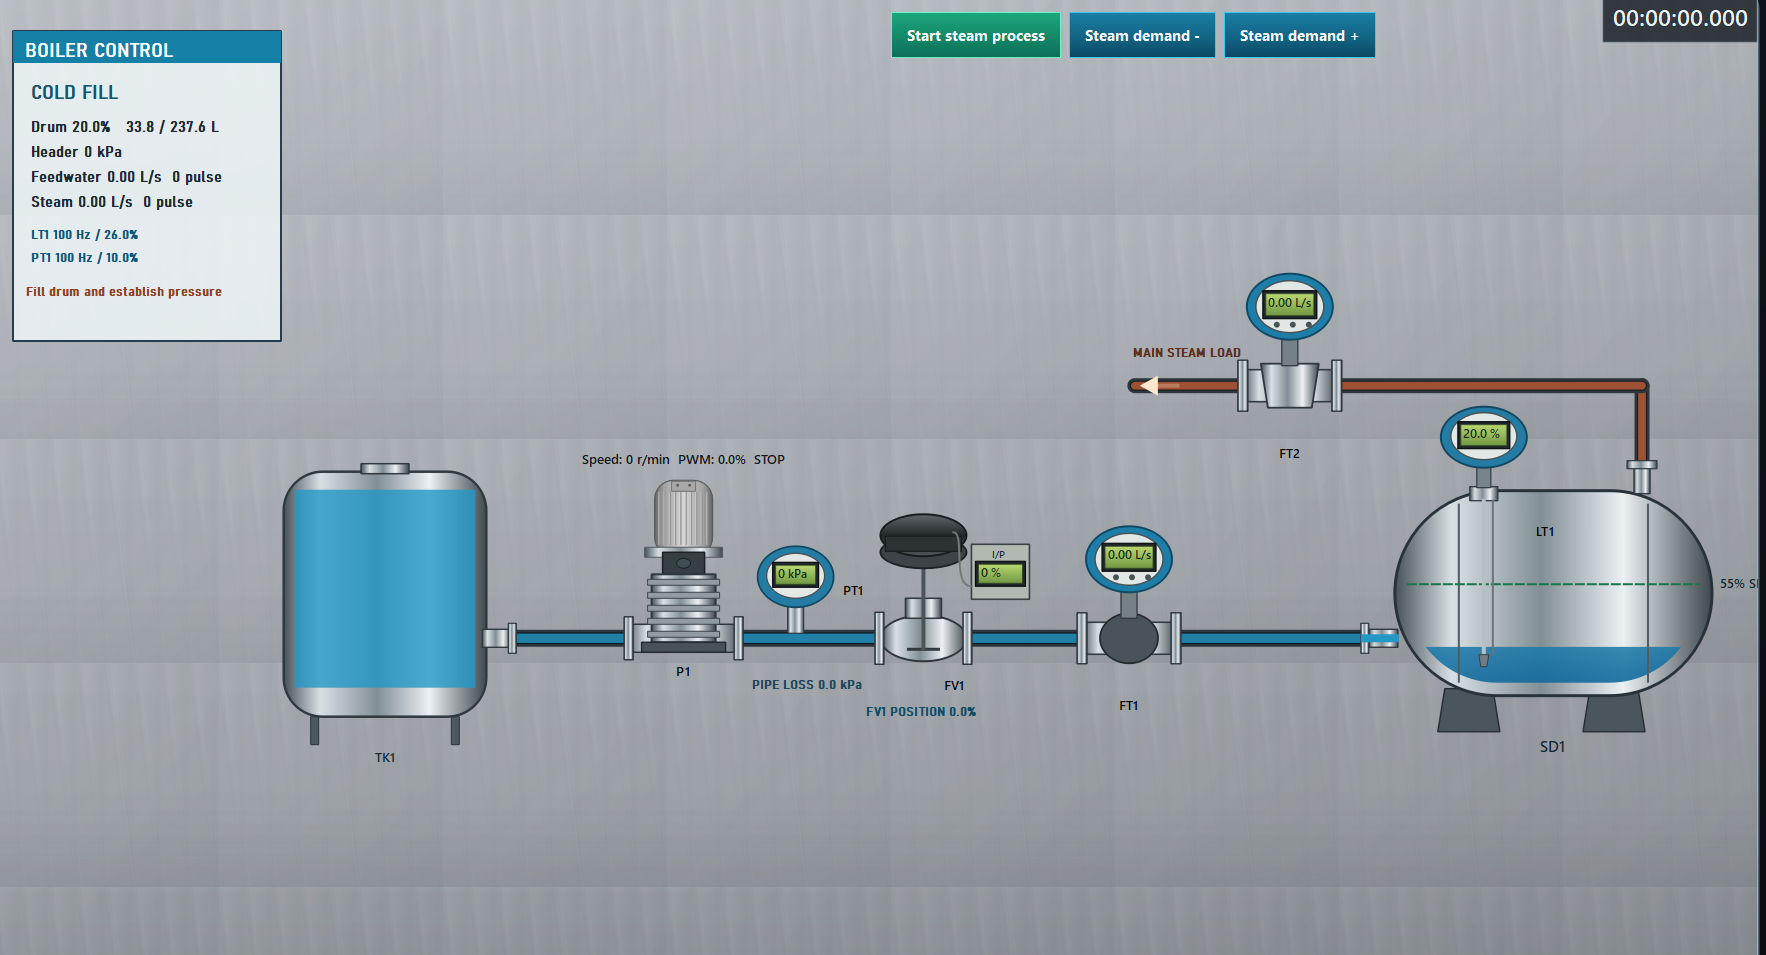
Task: Click the Steam 0.00 L/s readout in panel
Action: point(112,202)
